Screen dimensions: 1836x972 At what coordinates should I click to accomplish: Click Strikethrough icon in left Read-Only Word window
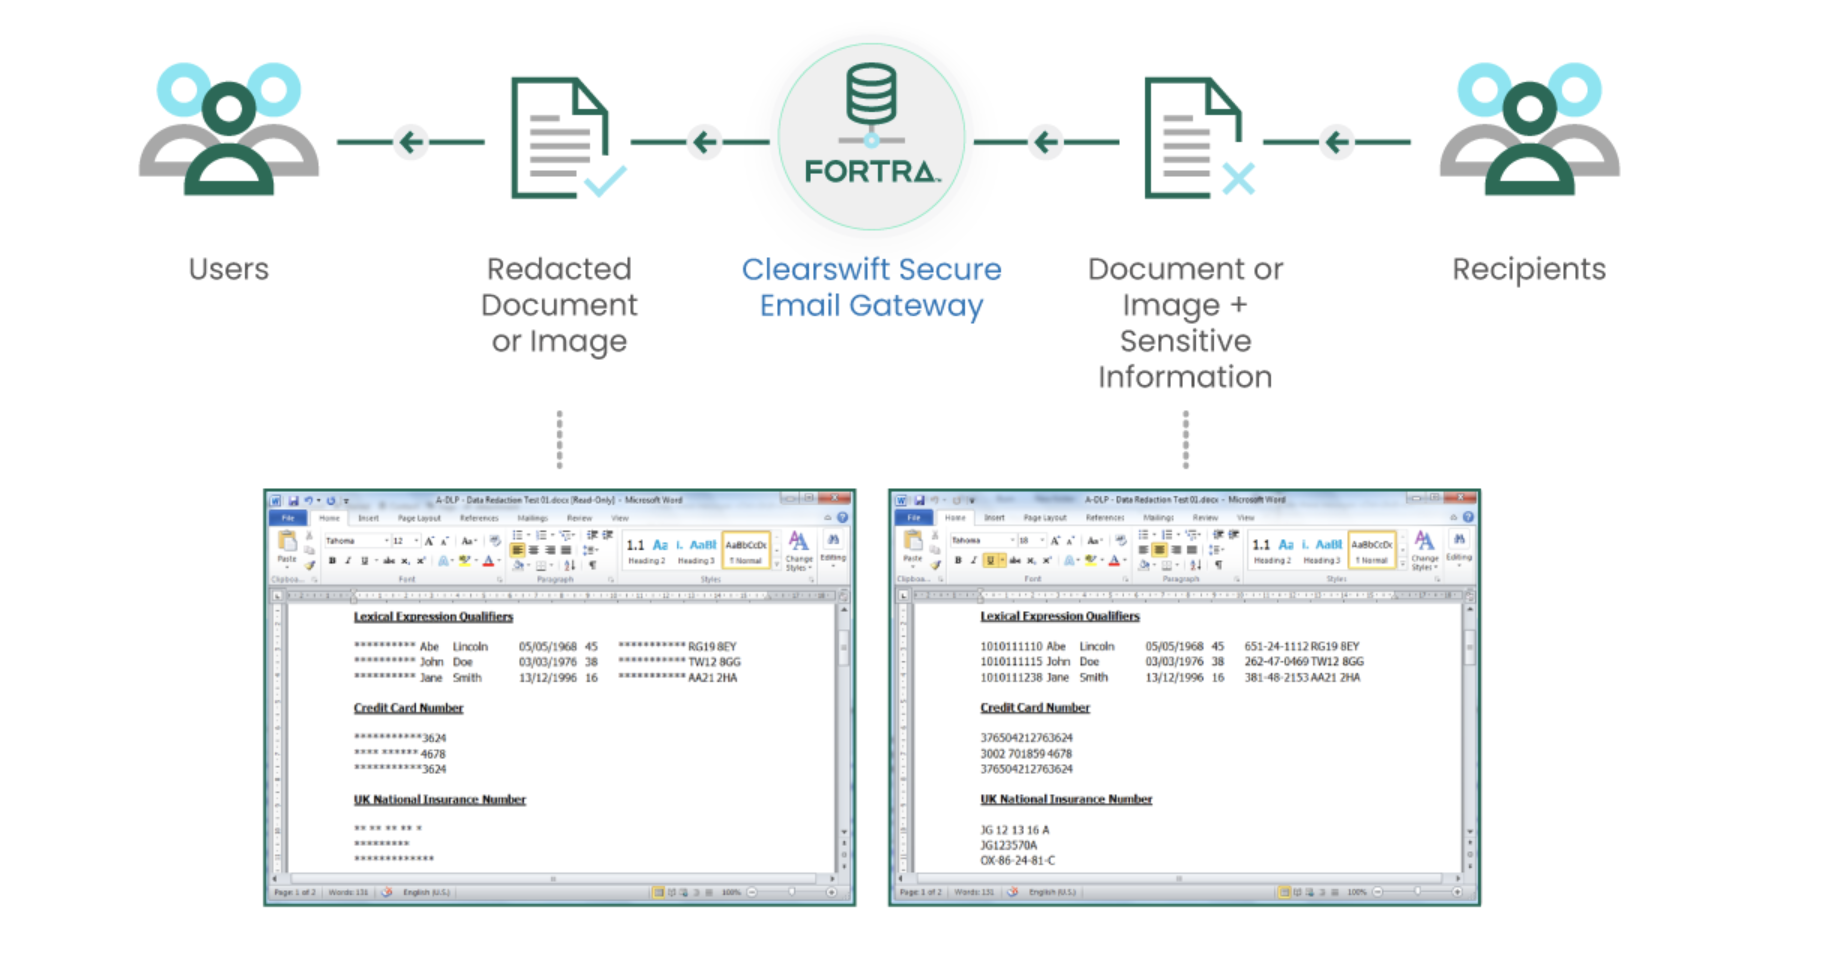pos(389,561)
